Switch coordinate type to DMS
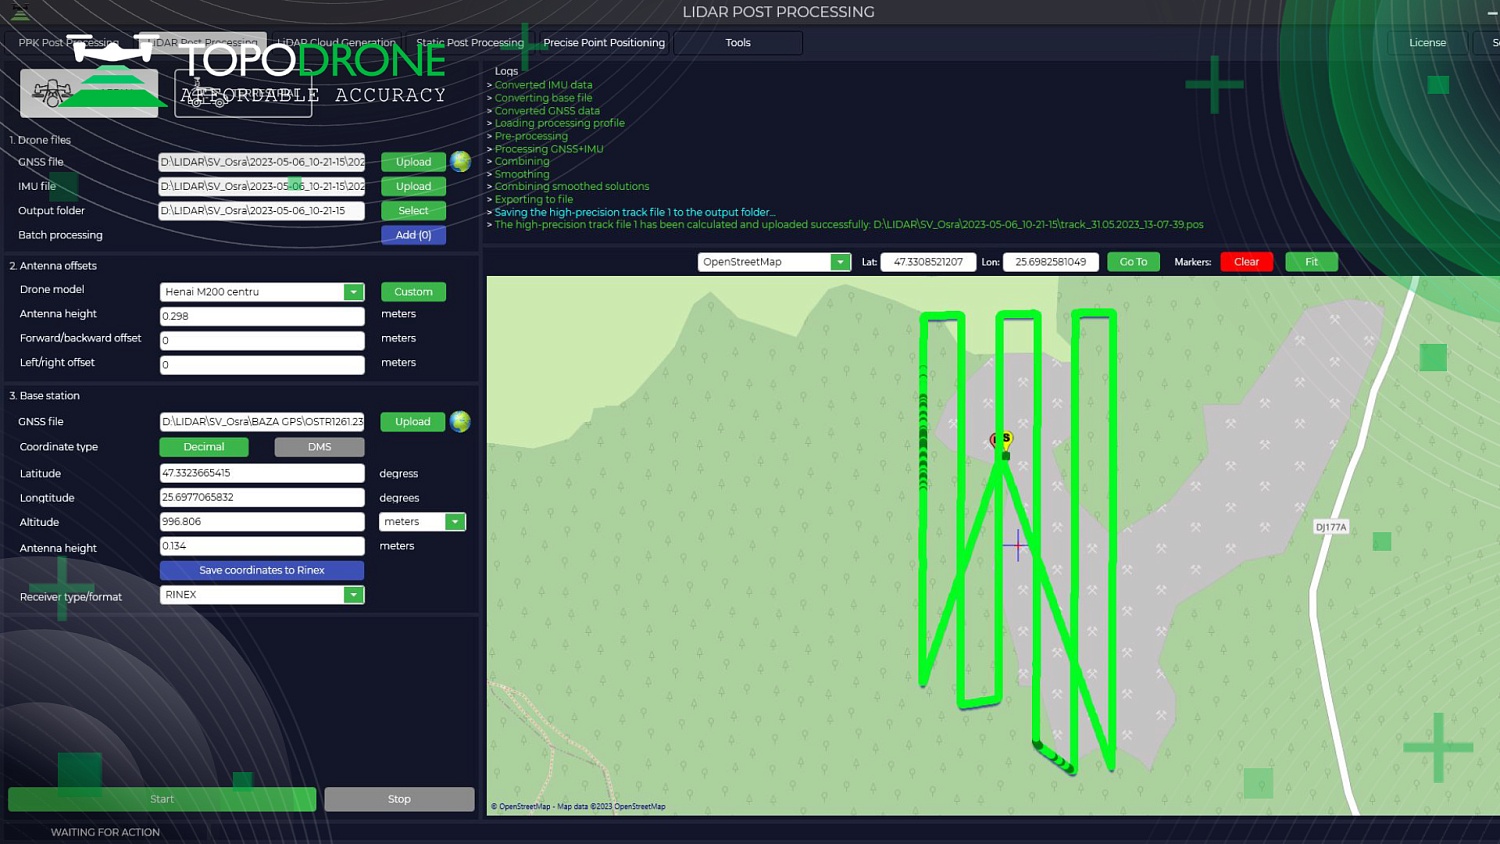Screen dimensions: 1500x844 point(319,447)
